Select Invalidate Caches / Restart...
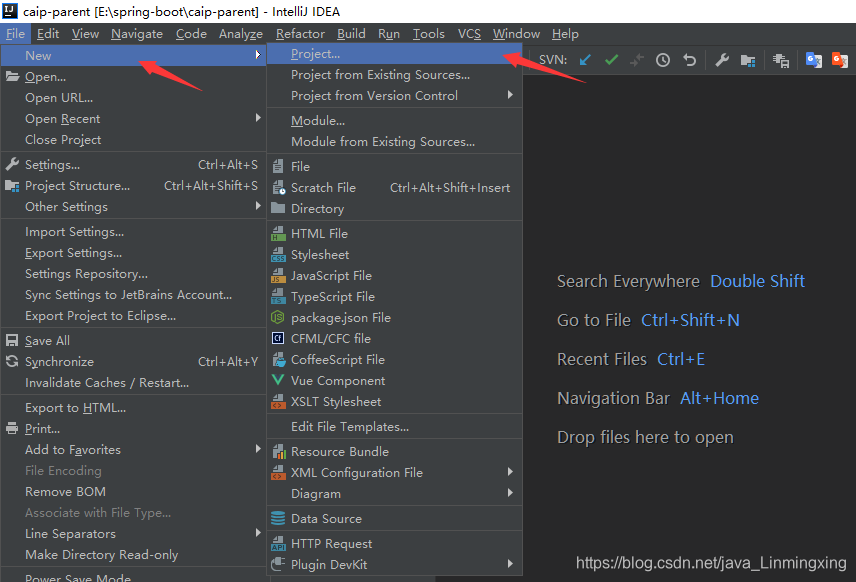 133,383
